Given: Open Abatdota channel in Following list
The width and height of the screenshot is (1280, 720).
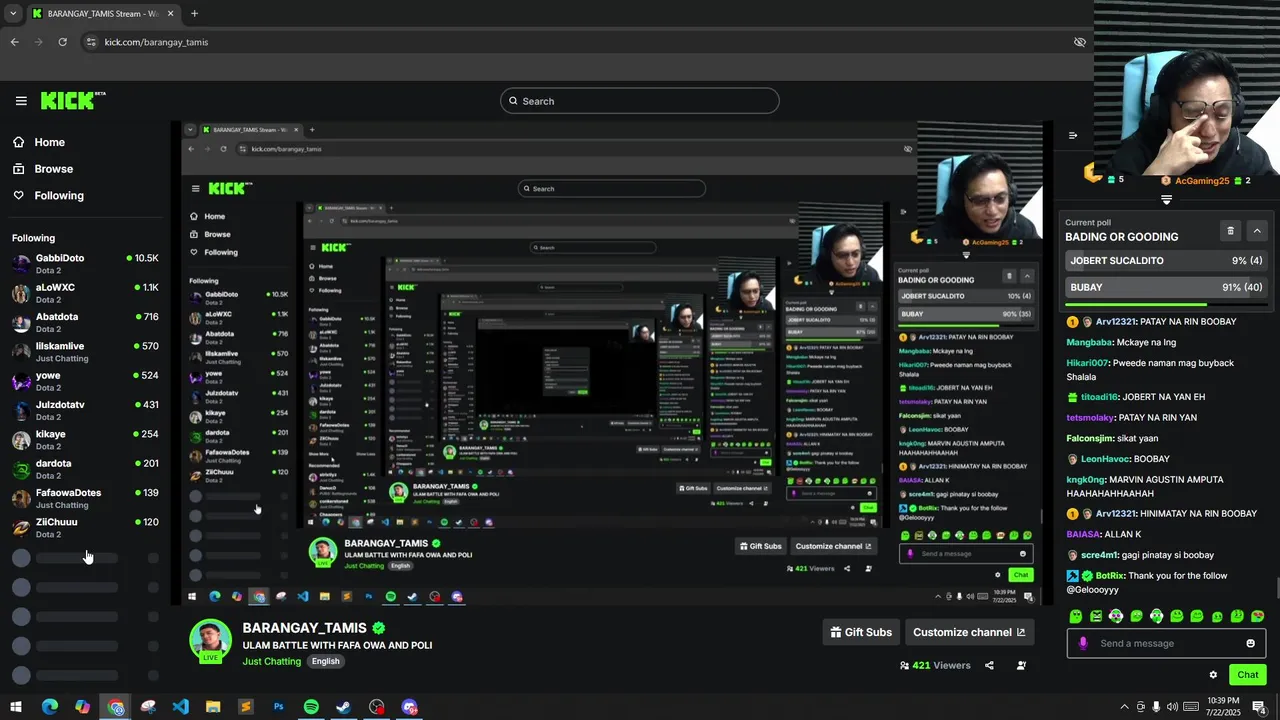Looking at the screenshot, I should 85,322.
